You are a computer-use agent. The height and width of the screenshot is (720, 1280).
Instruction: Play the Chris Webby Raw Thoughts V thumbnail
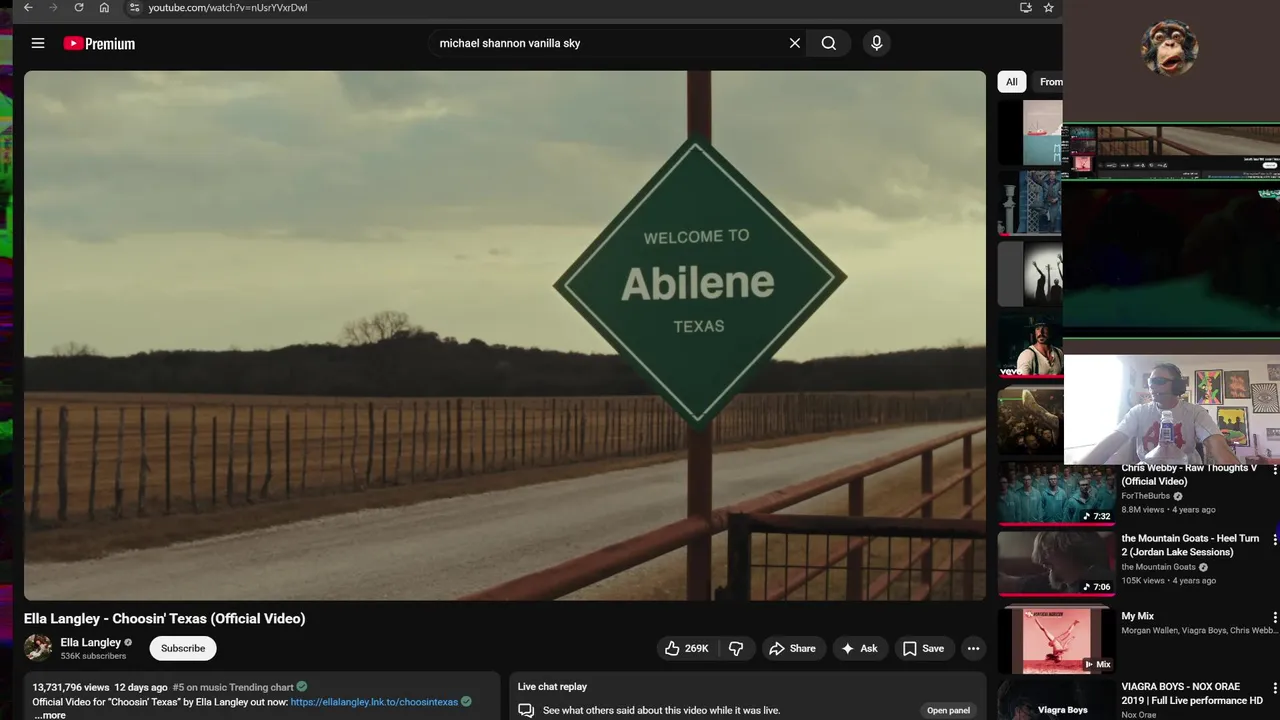(x=1056, y=493)
